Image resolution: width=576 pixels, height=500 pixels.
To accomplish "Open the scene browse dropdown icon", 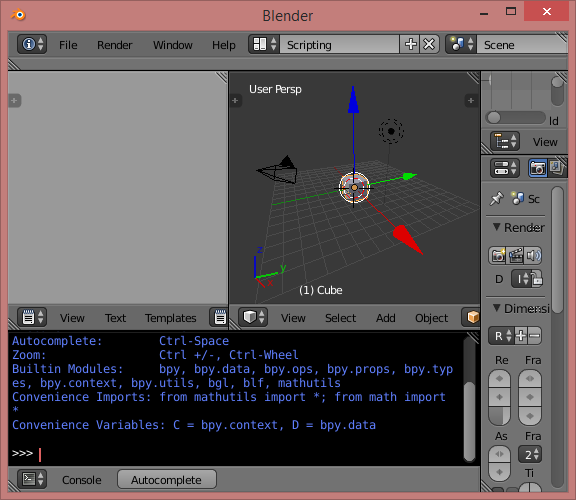I will click(461, 44).
